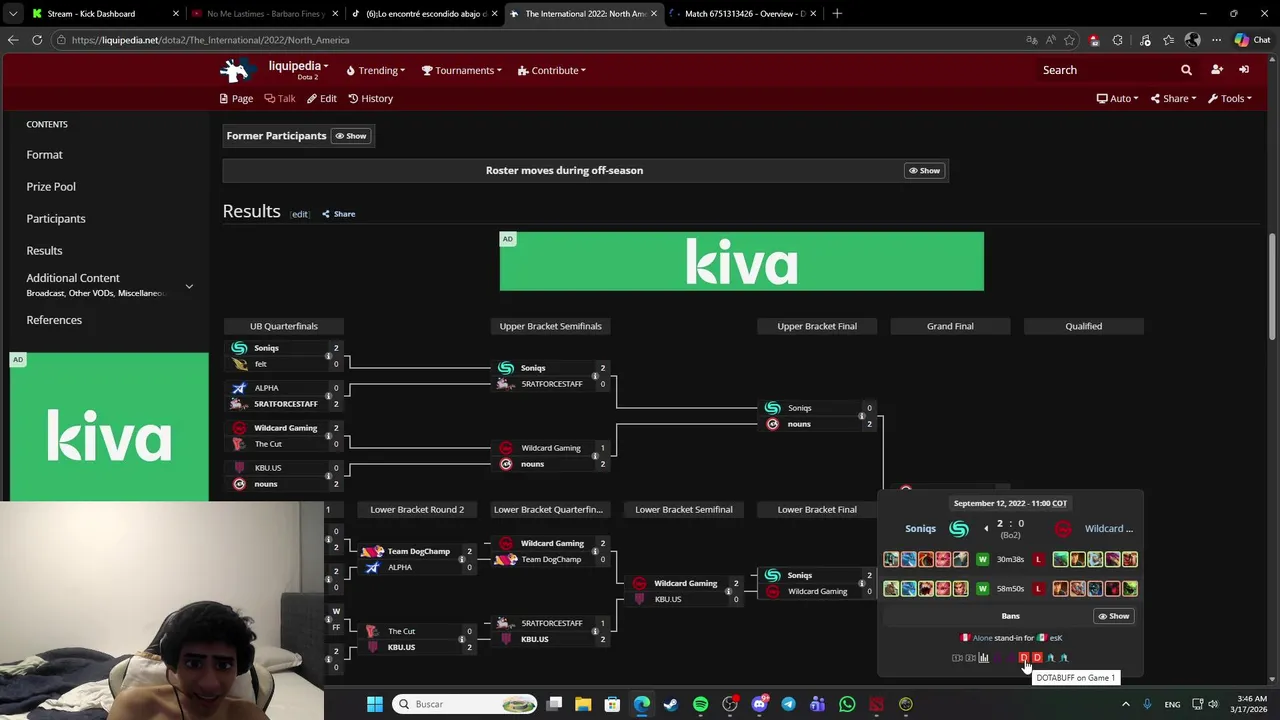1280x720 pixels.
Task: Open File Explorer from the taskbar
Action: 583,704
